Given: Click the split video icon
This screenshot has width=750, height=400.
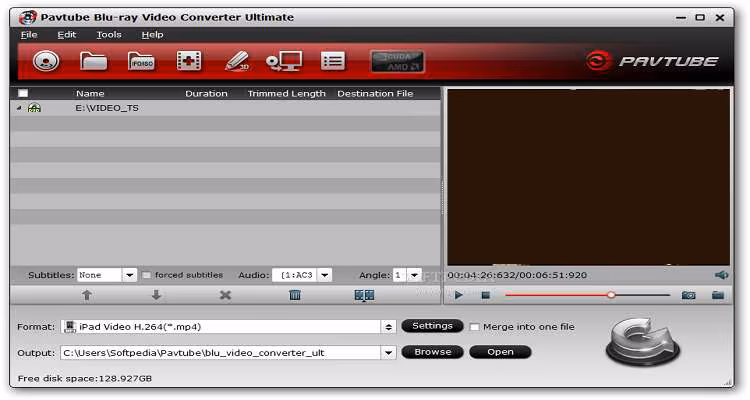Looking at the screenshot, I should coord(364,295).
